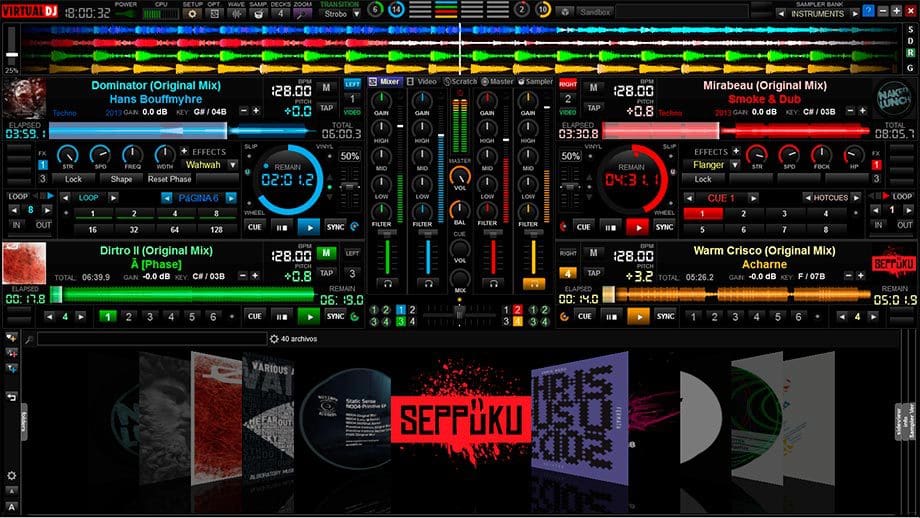Viewport: 920px width, 518px height.
Task: Open the WAVE waveform display icon
Action: point(236,13)
